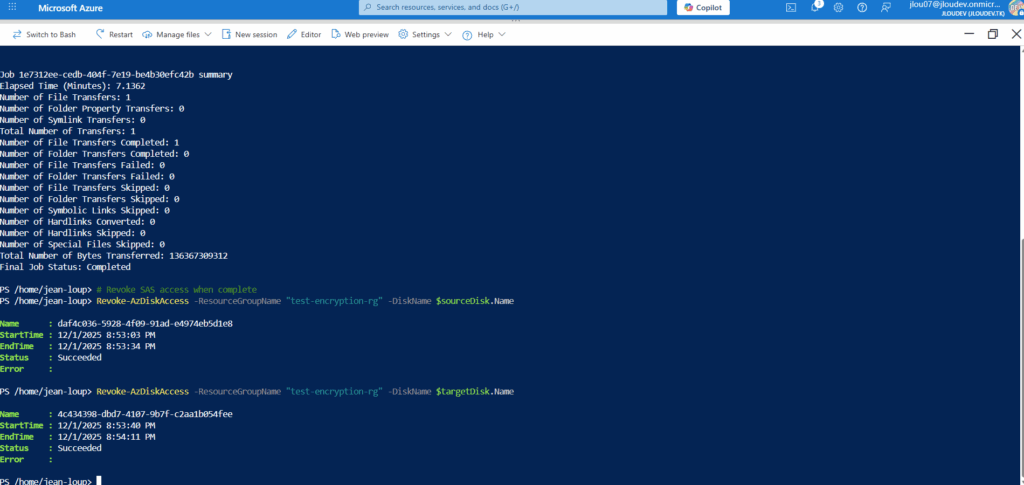
Task: Click the Microsoft Azure home link
Action: click(x=72, y=8)
